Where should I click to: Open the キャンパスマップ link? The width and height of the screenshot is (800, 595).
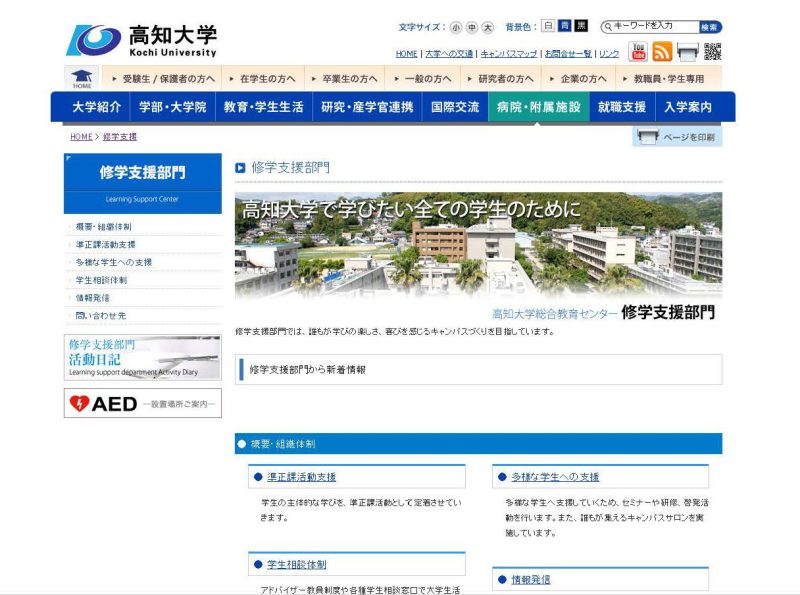511,52
